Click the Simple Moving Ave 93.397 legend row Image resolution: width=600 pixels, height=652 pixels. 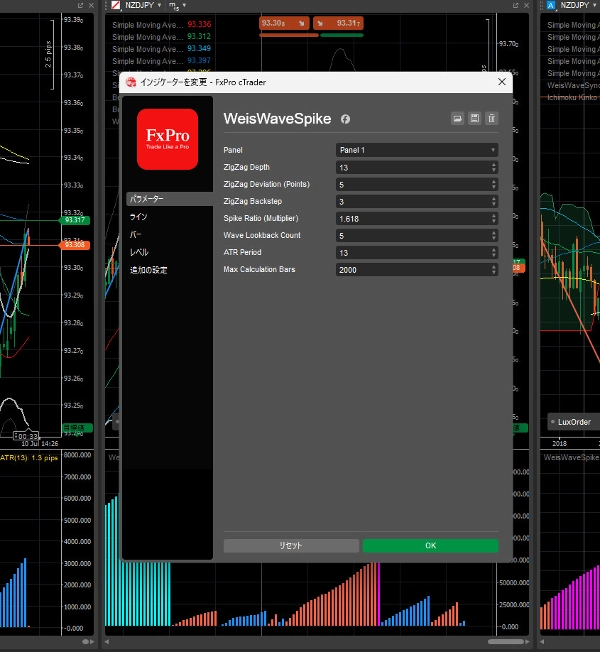161,61
